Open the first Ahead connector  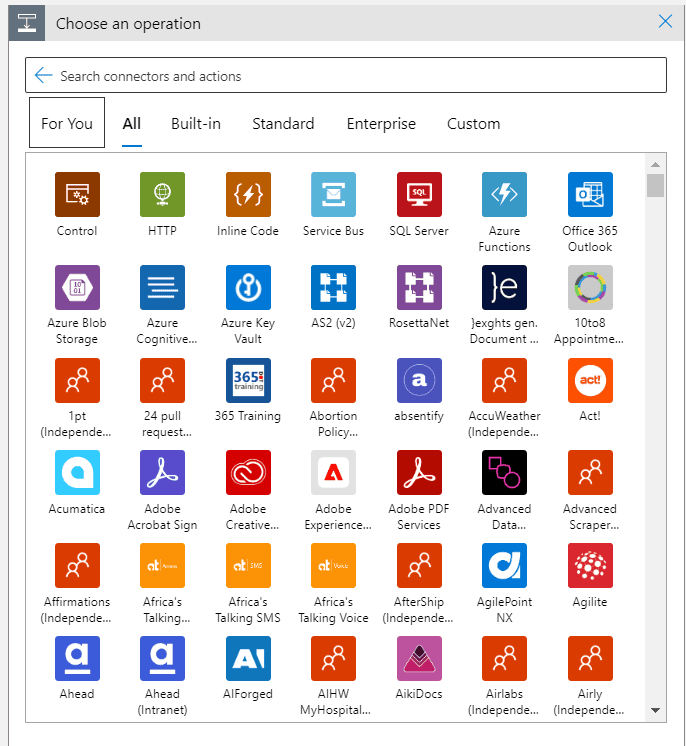[77, 658]
